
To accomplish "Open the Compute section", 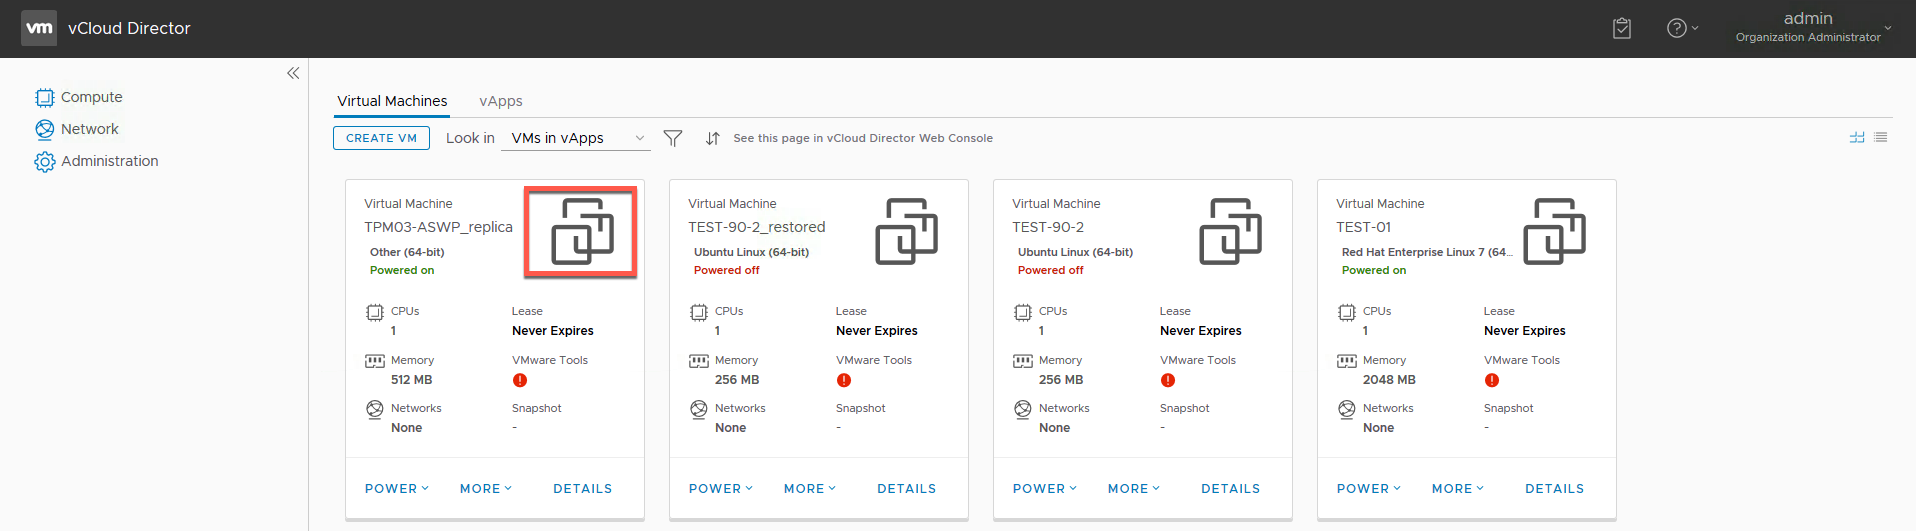I will 91,97.
